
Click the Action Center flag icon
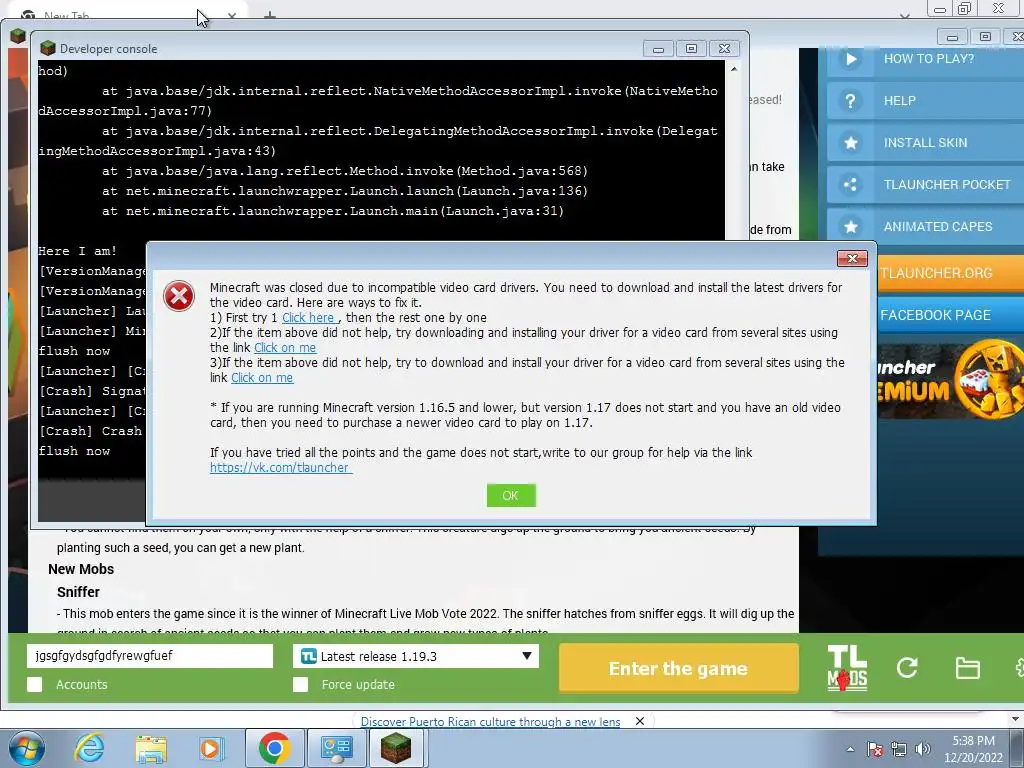[x=876, y=749]
